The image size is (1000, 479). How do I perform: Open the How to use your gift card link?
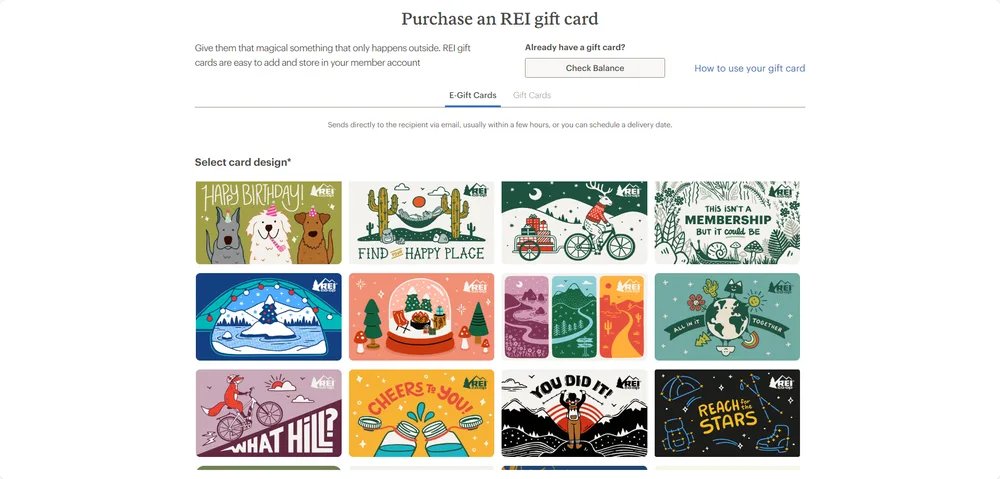(749, 68)
